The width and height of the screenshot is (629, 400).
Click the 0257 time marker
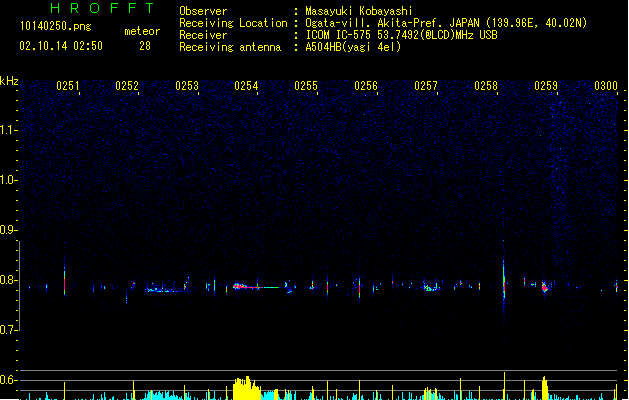pyautogui.click(x=426, y=86)
